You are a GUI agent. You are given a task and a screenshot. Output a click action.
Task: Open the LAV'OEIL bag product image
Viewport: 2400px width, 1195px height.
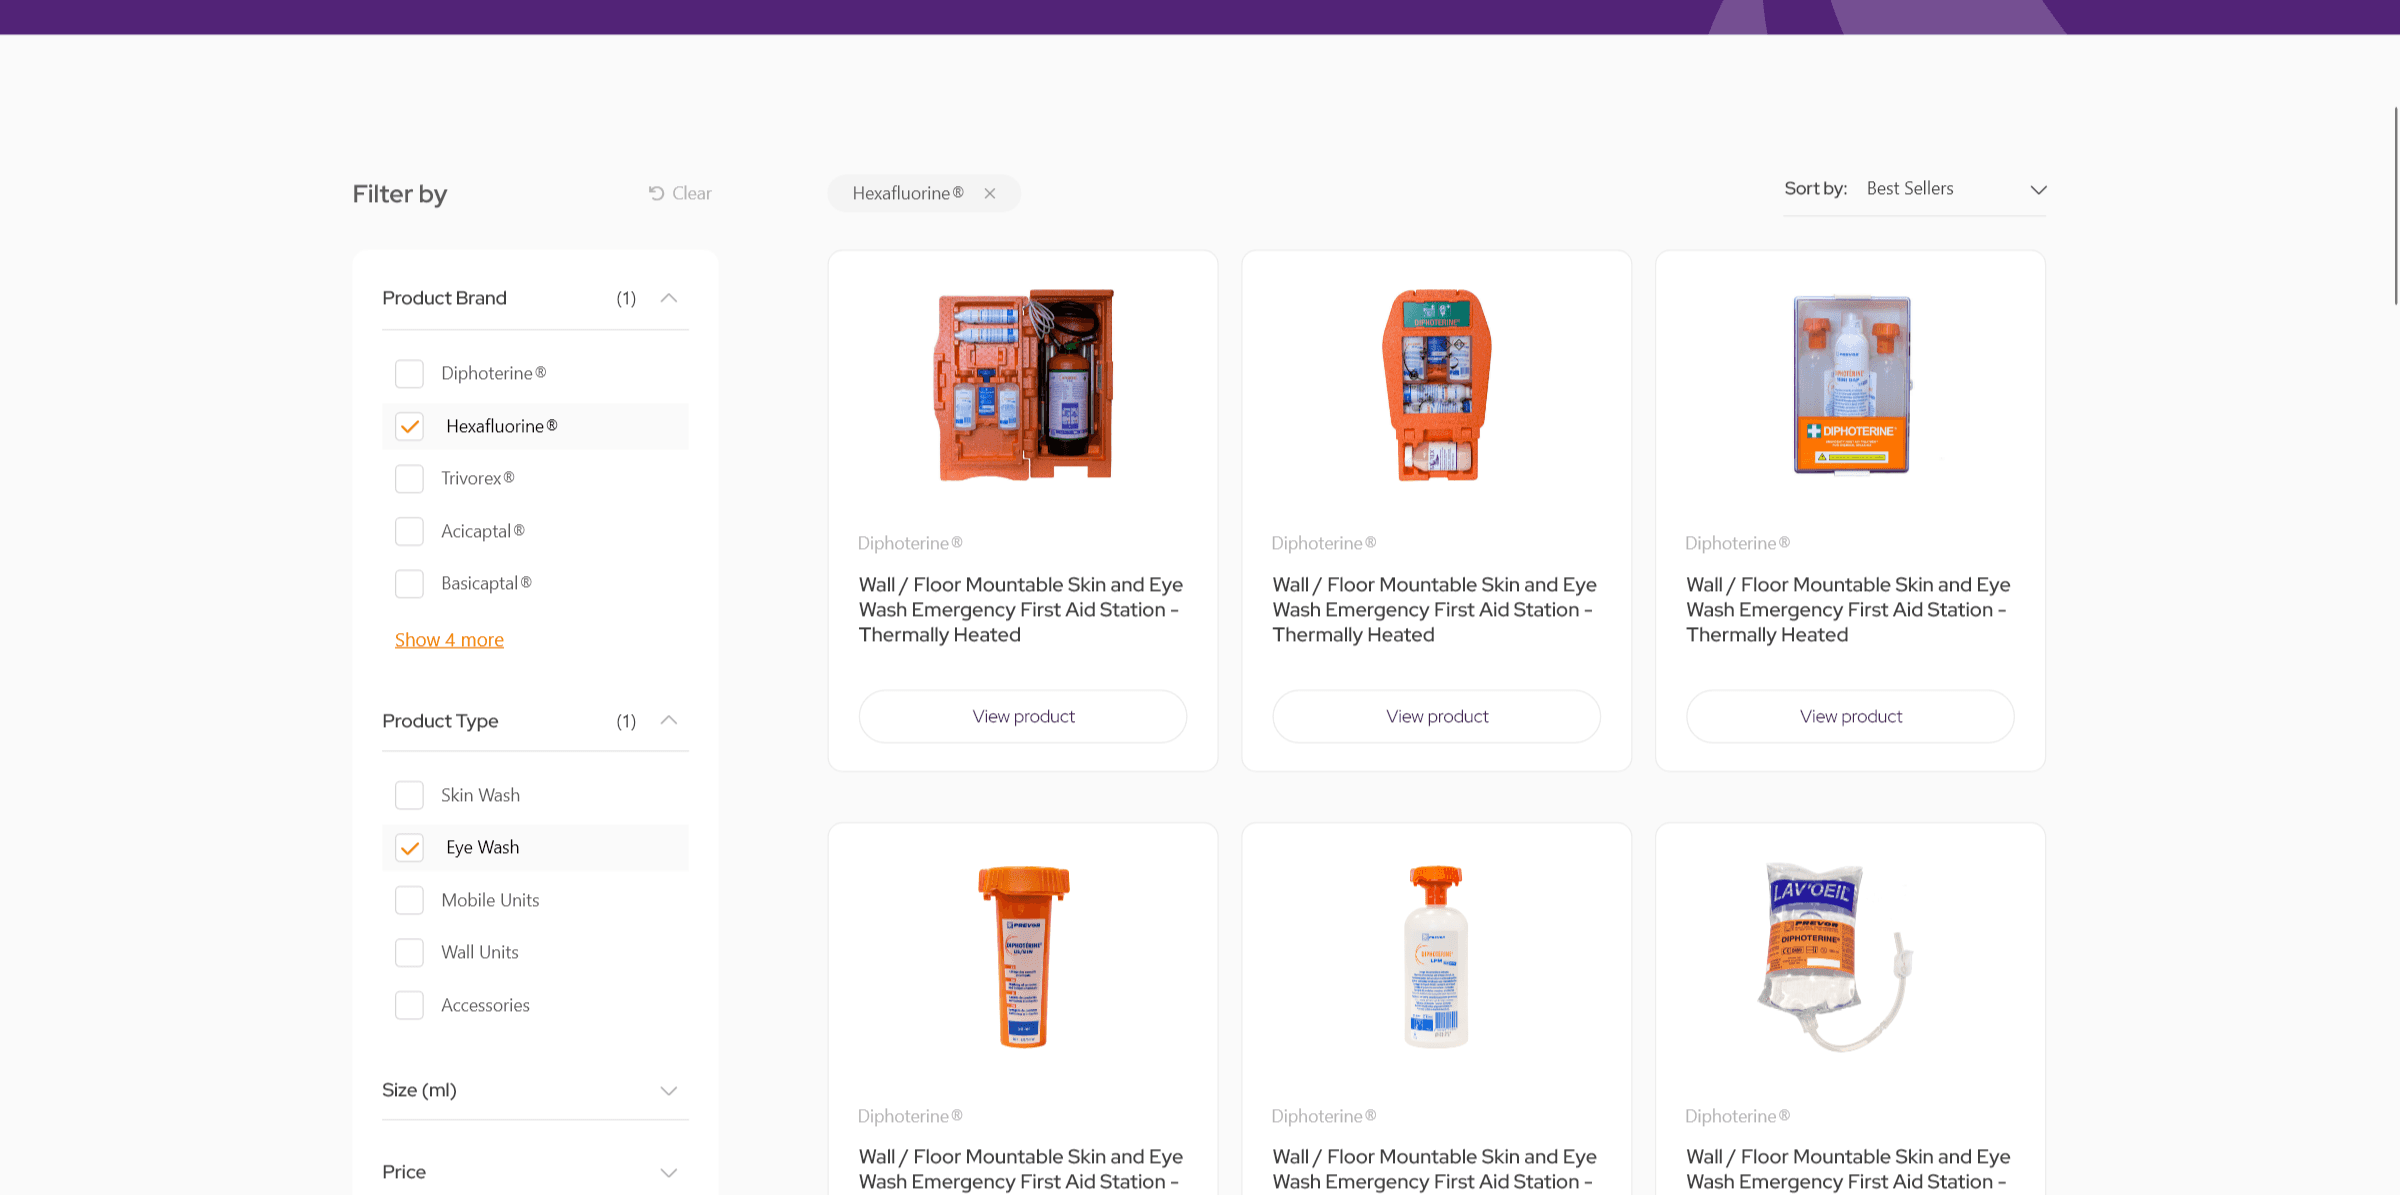1836,957
